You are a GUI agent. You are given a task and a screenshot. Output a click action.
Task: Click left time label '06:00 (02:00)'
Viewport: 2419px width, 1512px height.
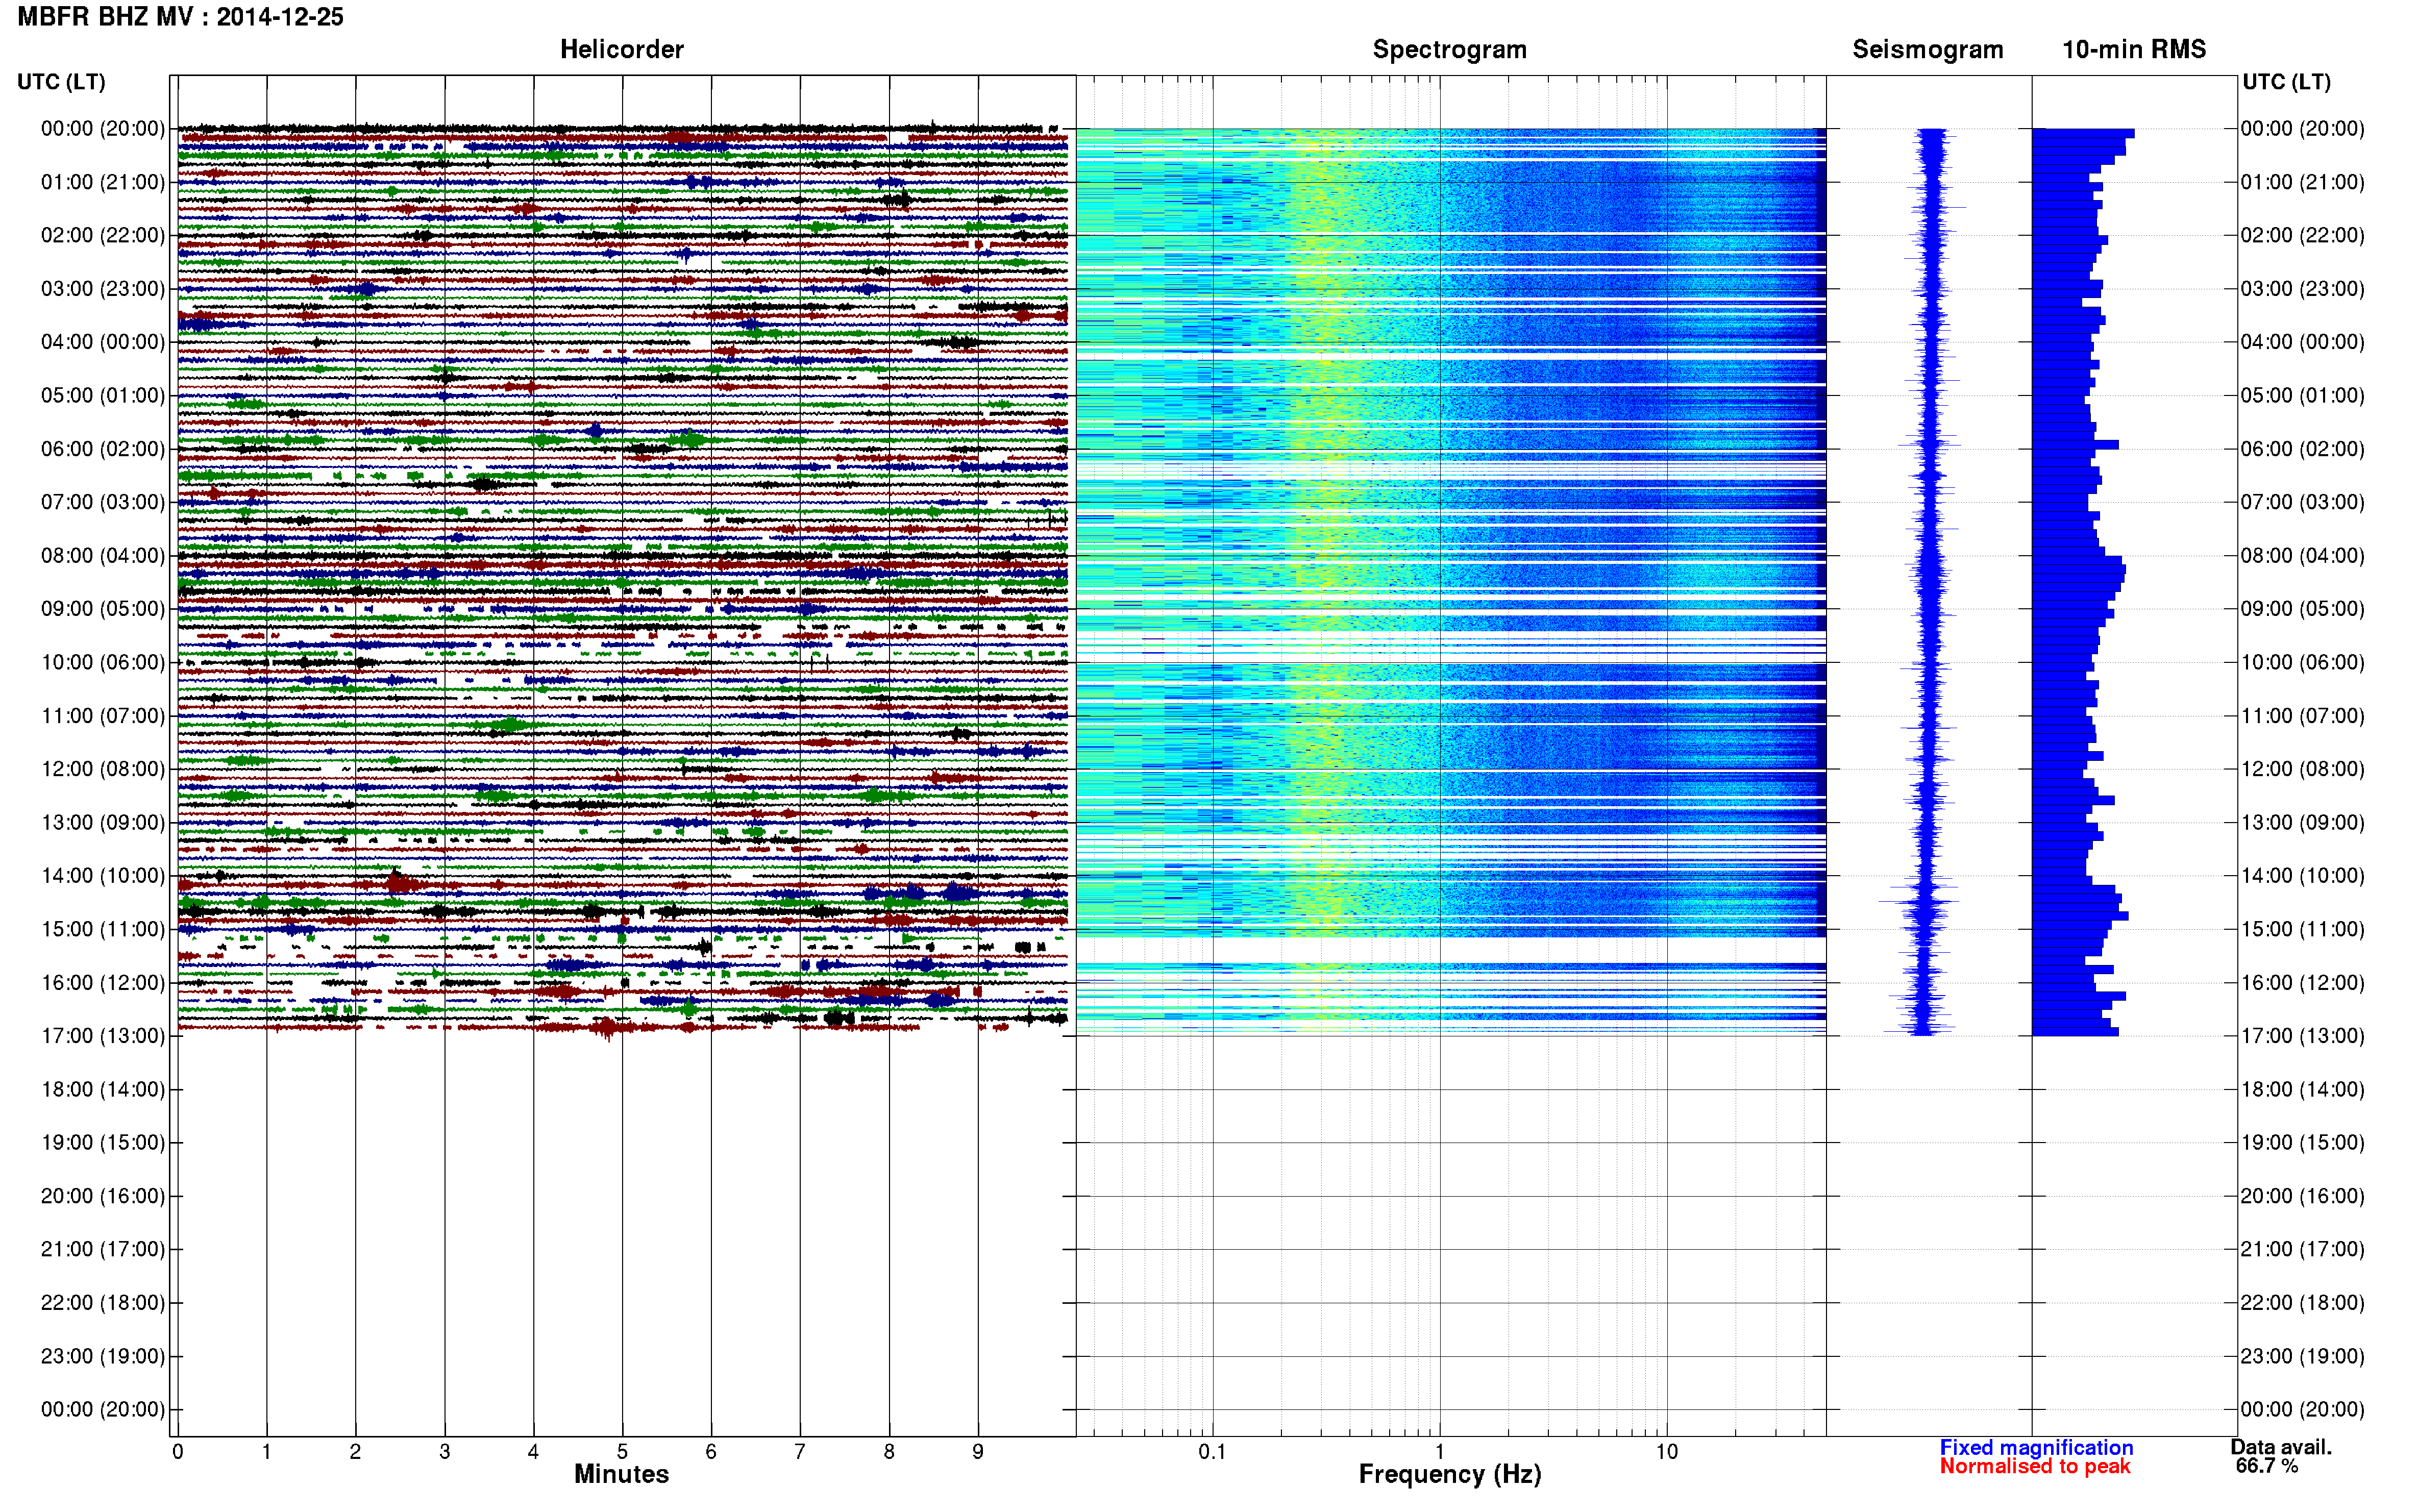click(103, 449)
